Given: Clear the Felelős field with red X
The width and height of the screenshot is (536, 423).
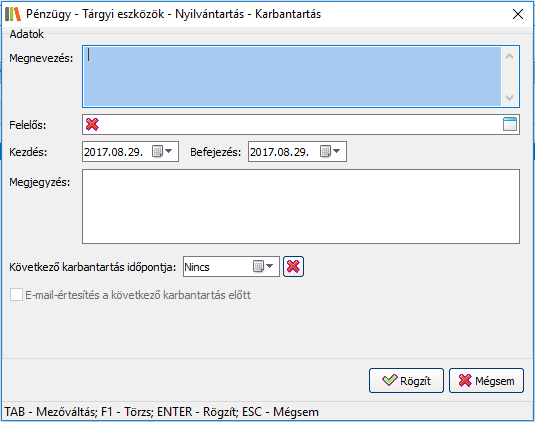Looking at the screenshot, I should click(x=92, y=124).
